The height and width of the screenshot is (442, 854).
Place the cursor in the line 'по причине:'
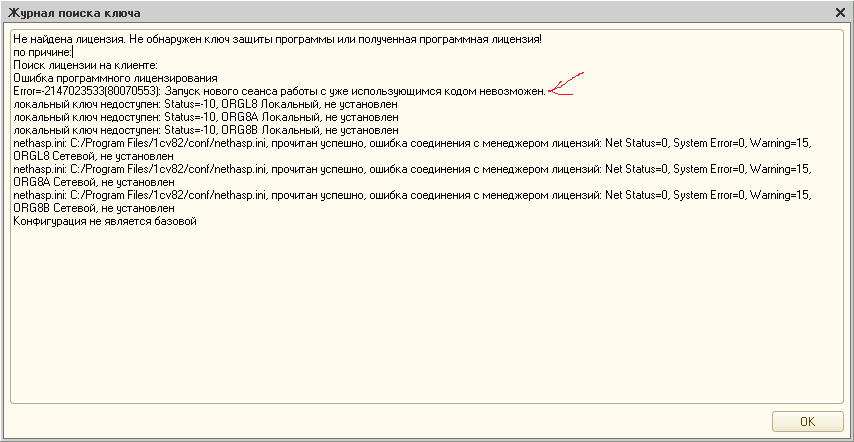tap(43, 52)
